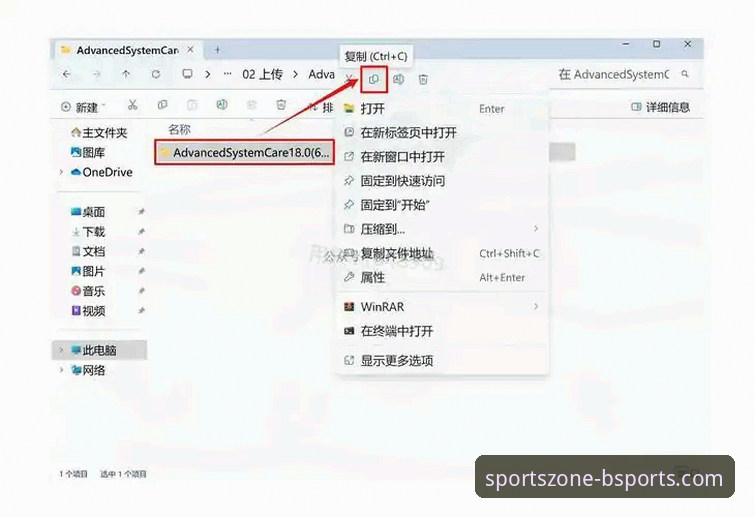Click the Adva breadcrumb segment
The width and height of the screenshot is (754, 517).
322,74
